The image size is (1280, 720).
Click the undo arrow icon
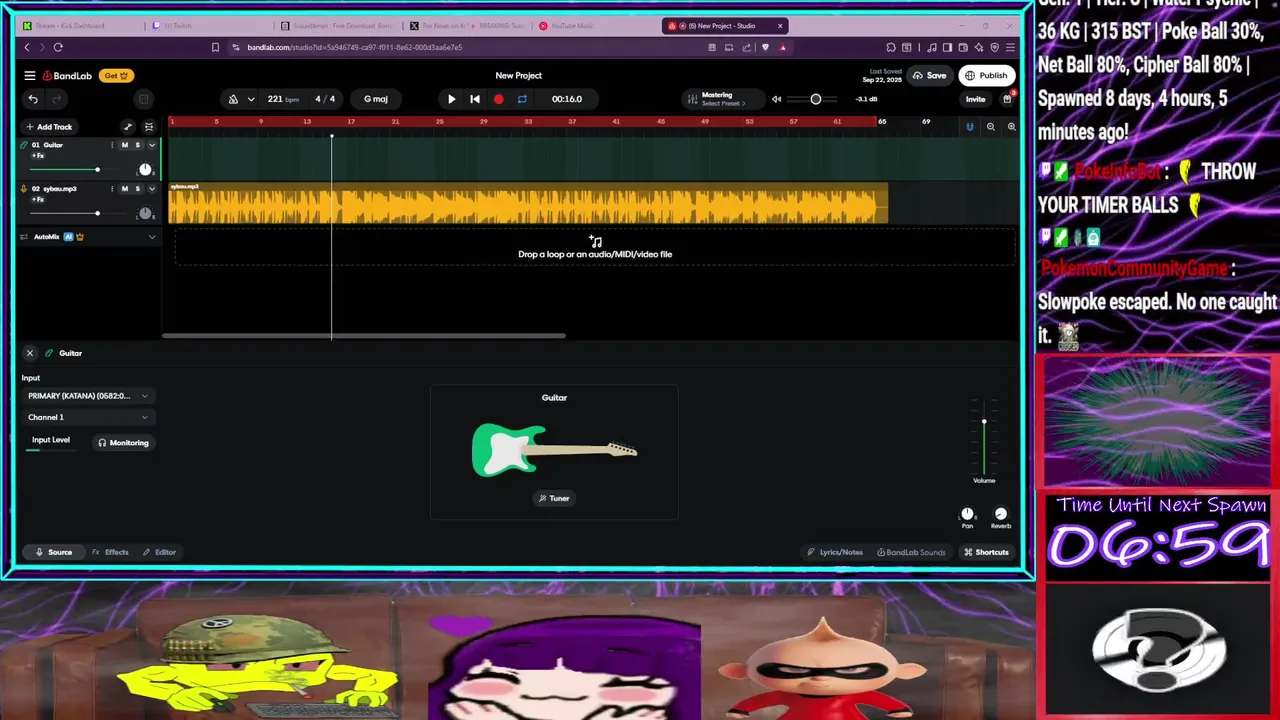pyautogui.click(x=33, y=99)
